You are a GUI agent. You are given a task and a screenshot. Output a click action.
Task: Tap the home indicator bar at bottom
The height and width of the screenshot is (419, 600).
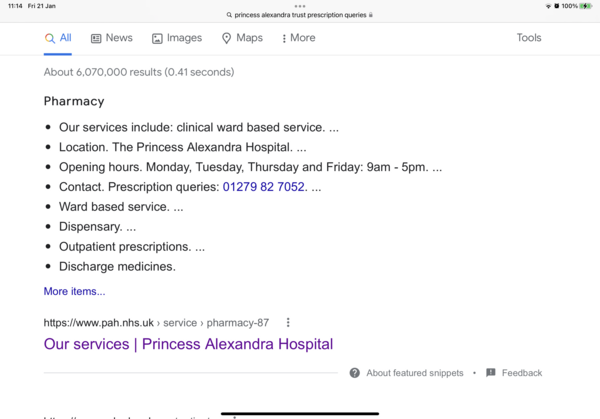[300, 413]
